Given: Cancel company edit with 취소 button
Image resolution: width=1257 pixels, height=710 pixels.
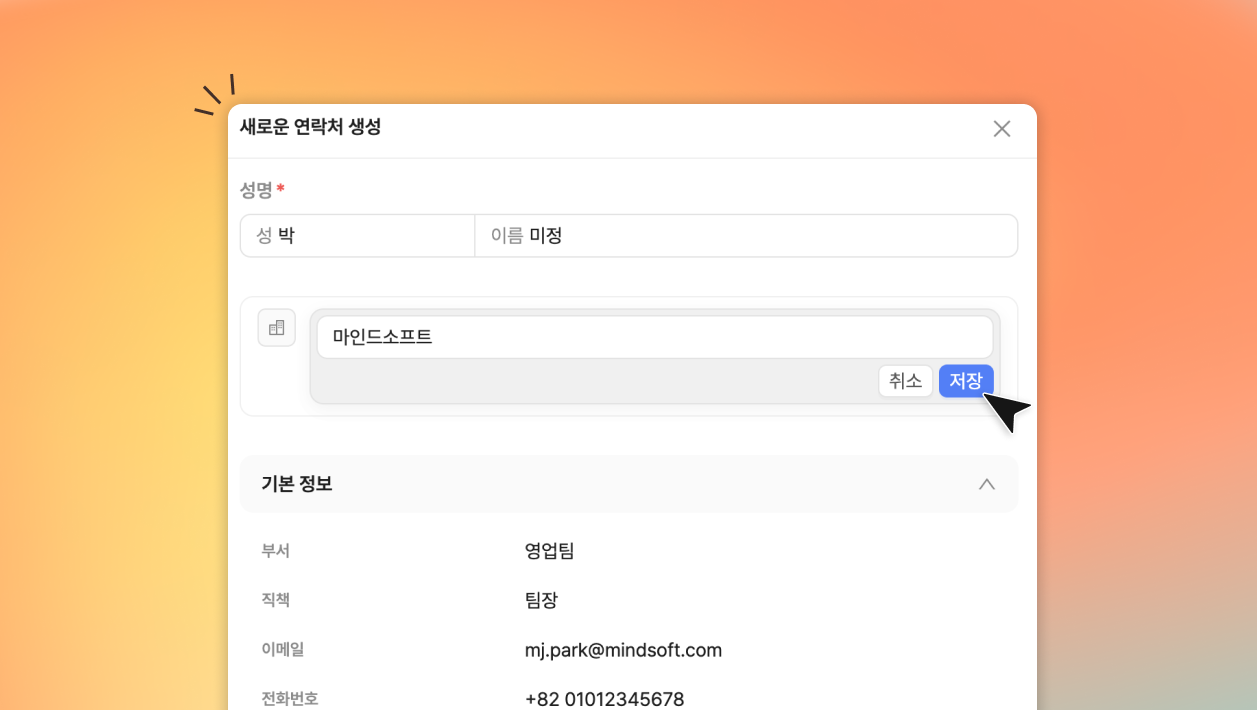Looking at the screenshot, I should pyautogui.click(x=905, y=381).
